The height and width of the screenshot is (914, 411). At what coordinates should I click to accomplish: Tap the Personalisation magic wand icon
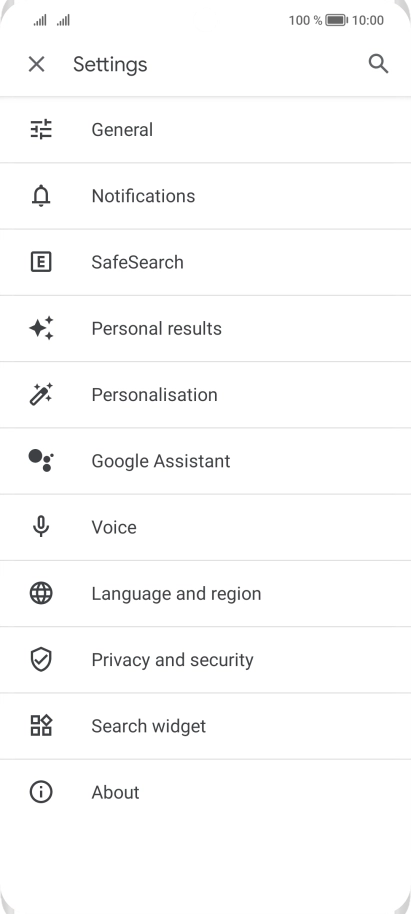coord(41,395)
